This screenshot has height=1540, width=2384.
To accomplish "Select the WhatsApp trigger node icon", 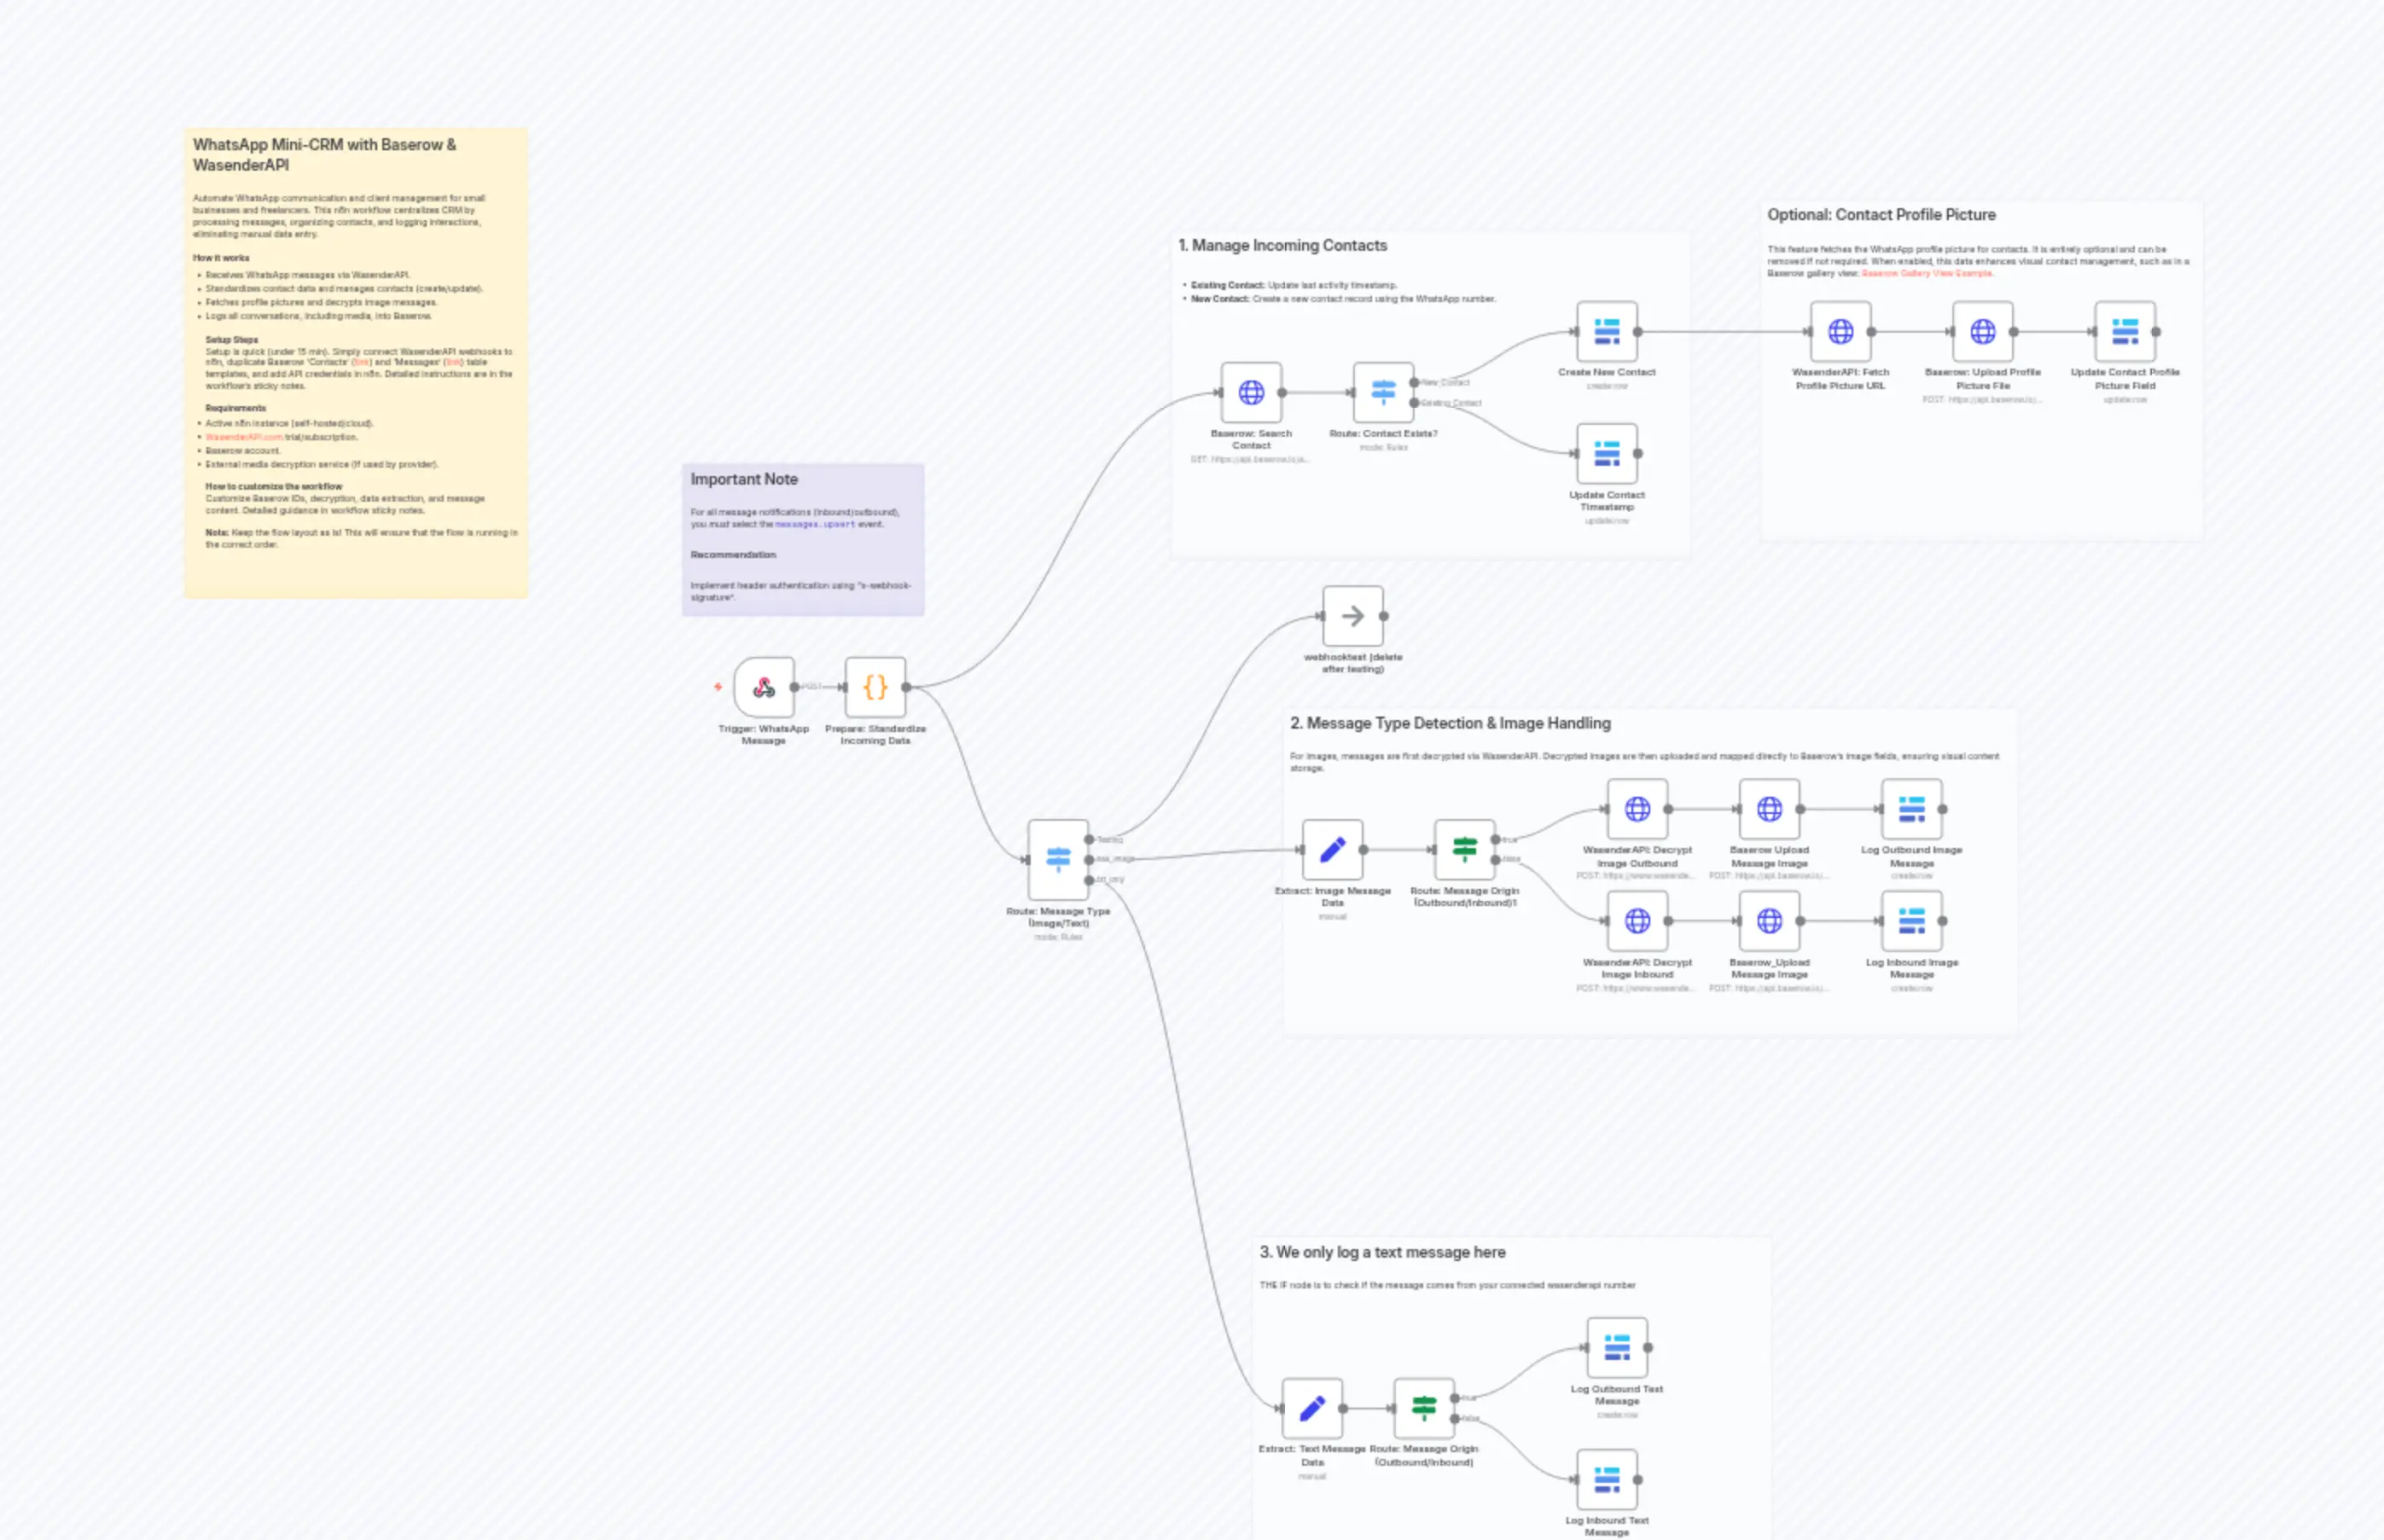I will (x=764, y=687).
